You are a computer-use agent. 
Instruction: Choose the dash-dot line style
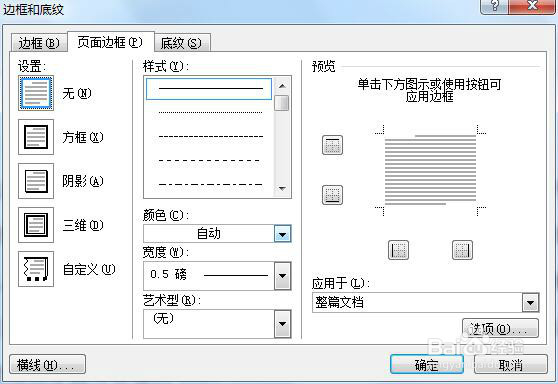point(210,184)
